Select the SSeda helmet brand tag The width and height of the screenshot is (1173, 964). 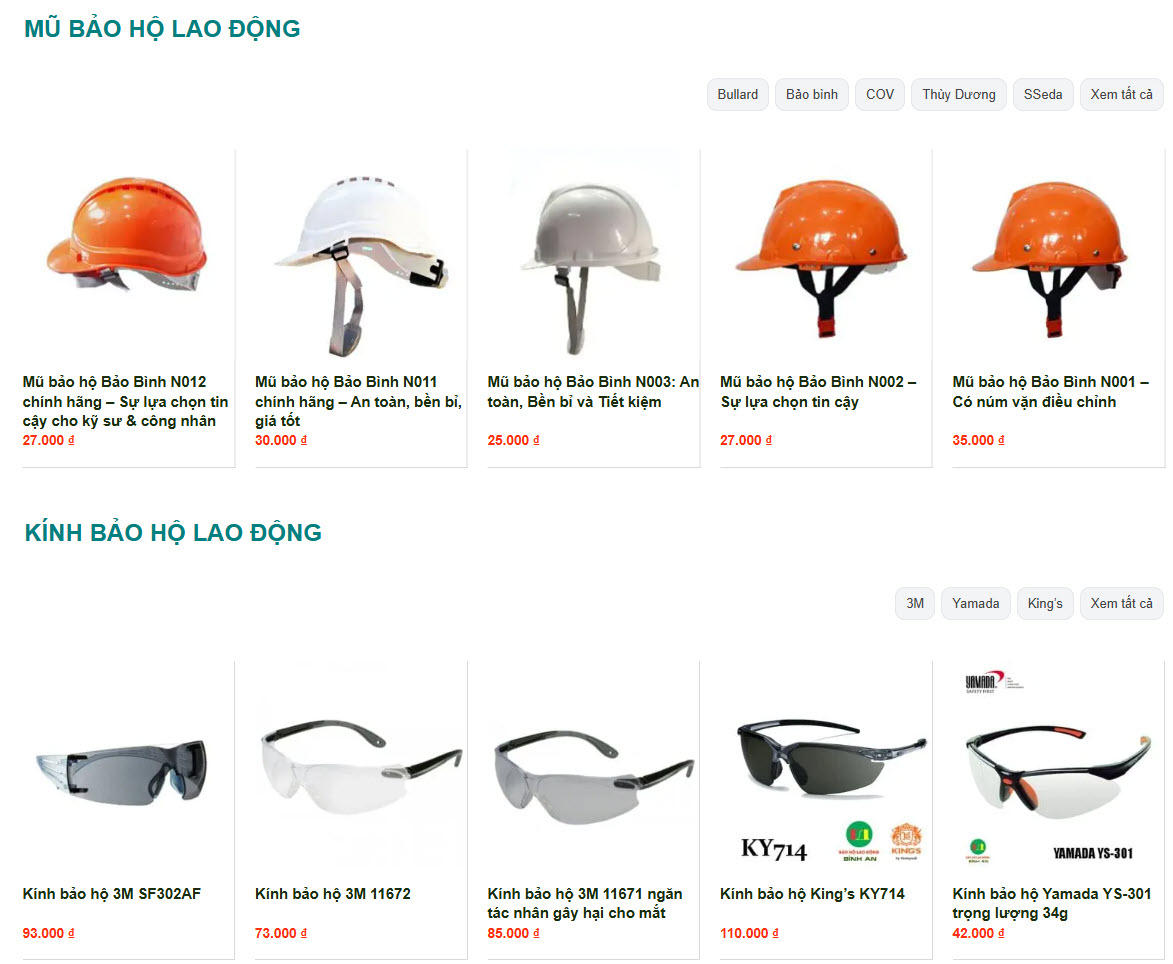[x=1043, y=94]
